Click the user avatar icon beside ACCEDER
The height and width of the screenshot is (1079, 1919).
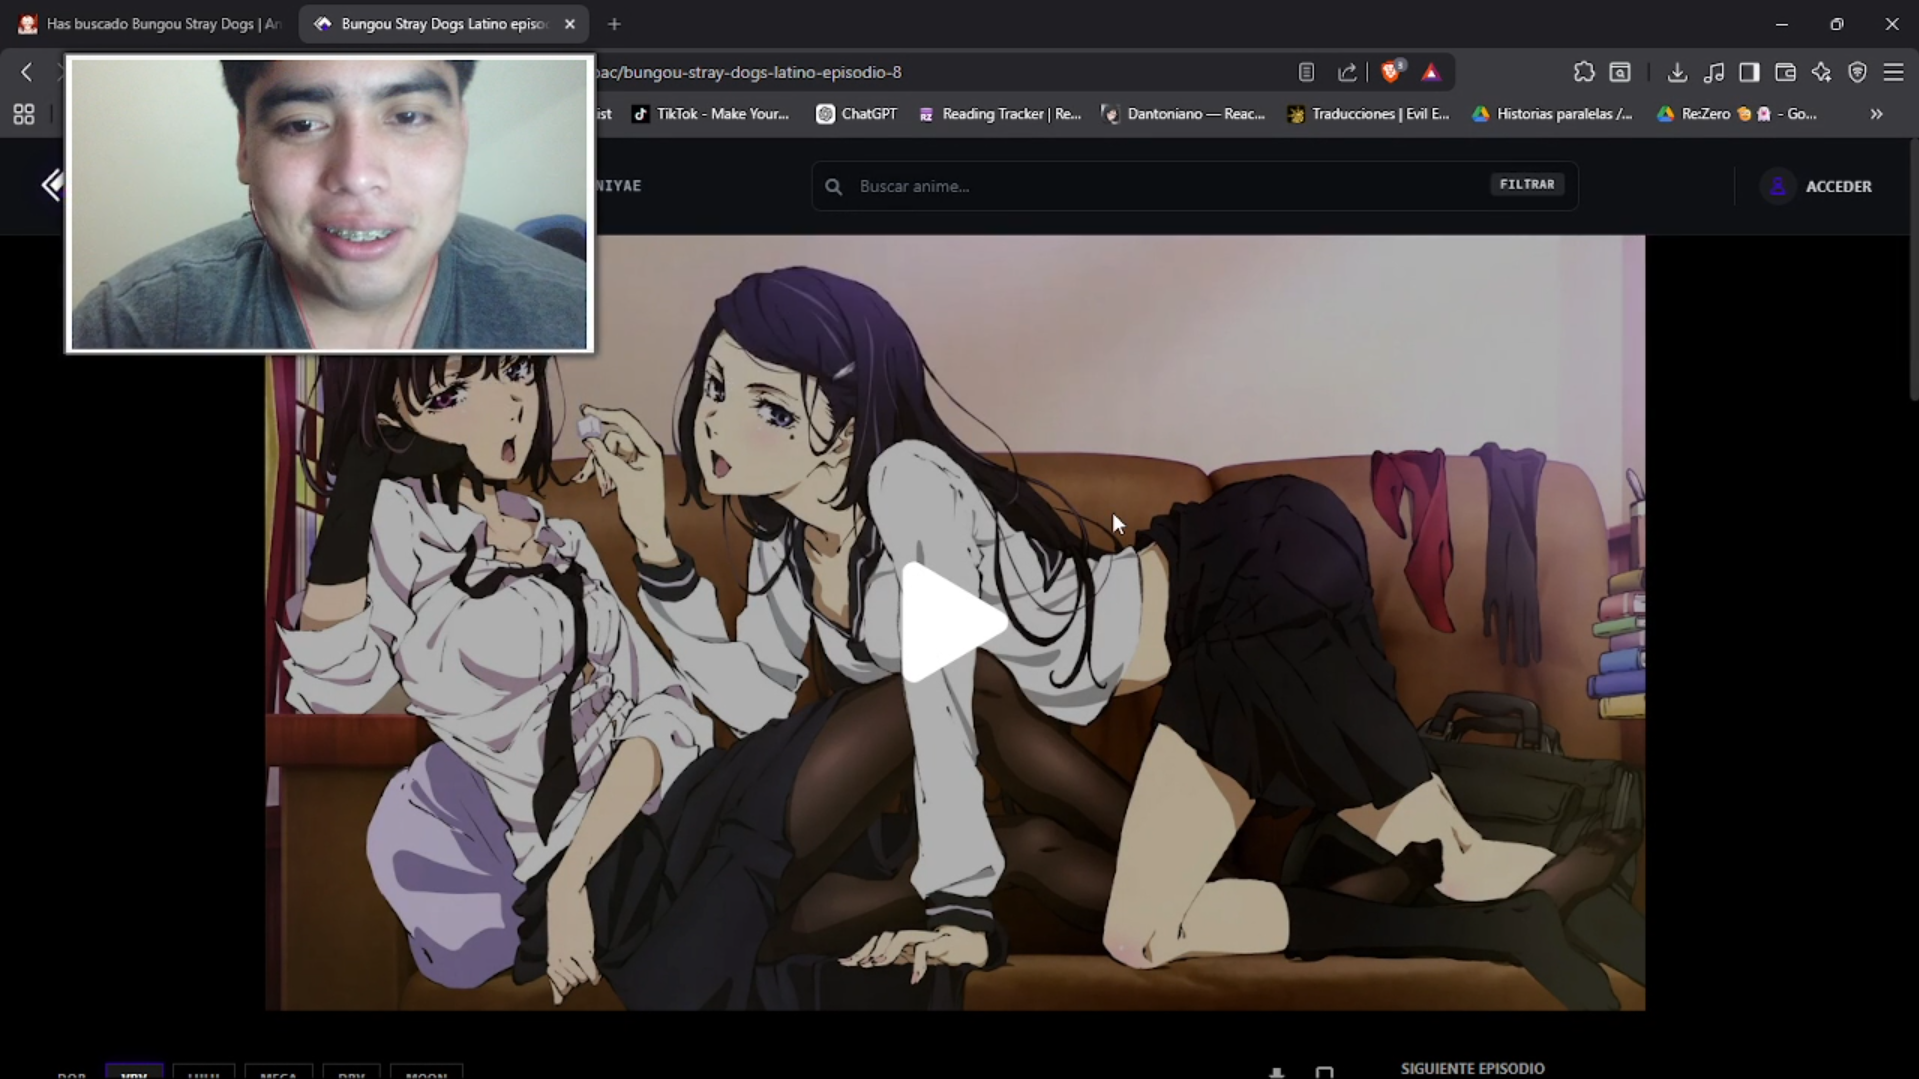(1778, 186)
